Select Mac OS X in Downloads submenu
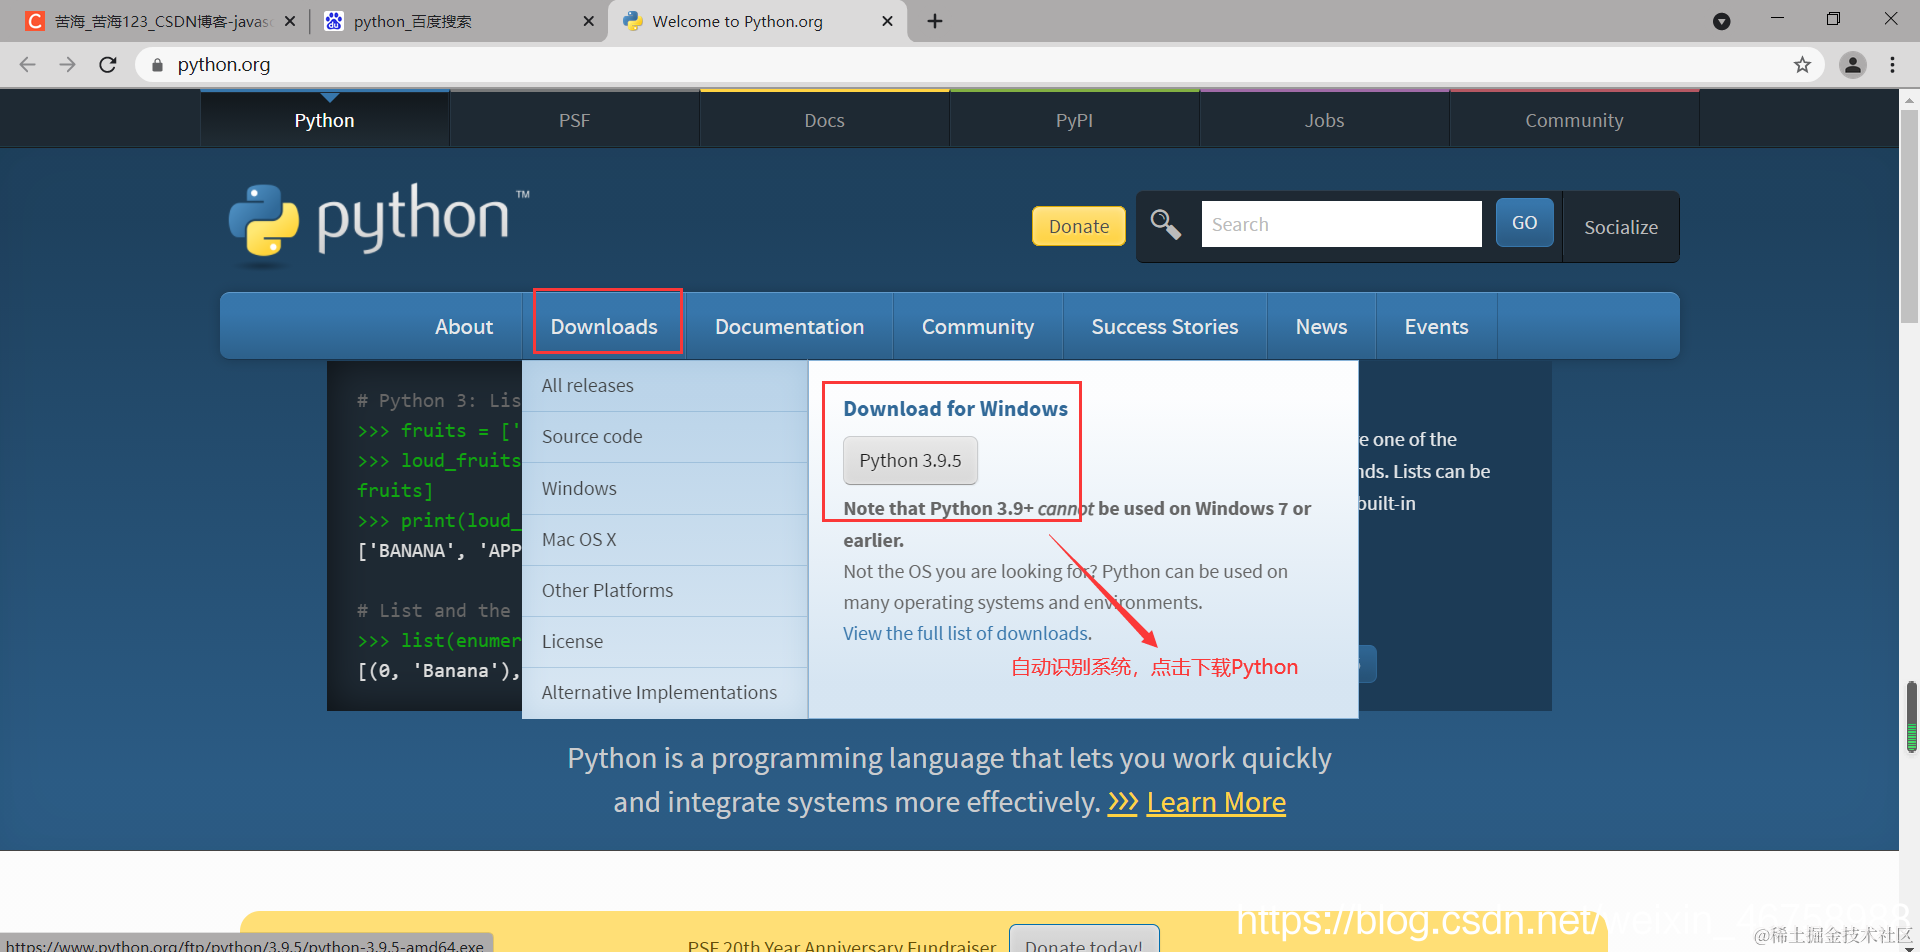The image size is (1920, 952). point(665,540)
